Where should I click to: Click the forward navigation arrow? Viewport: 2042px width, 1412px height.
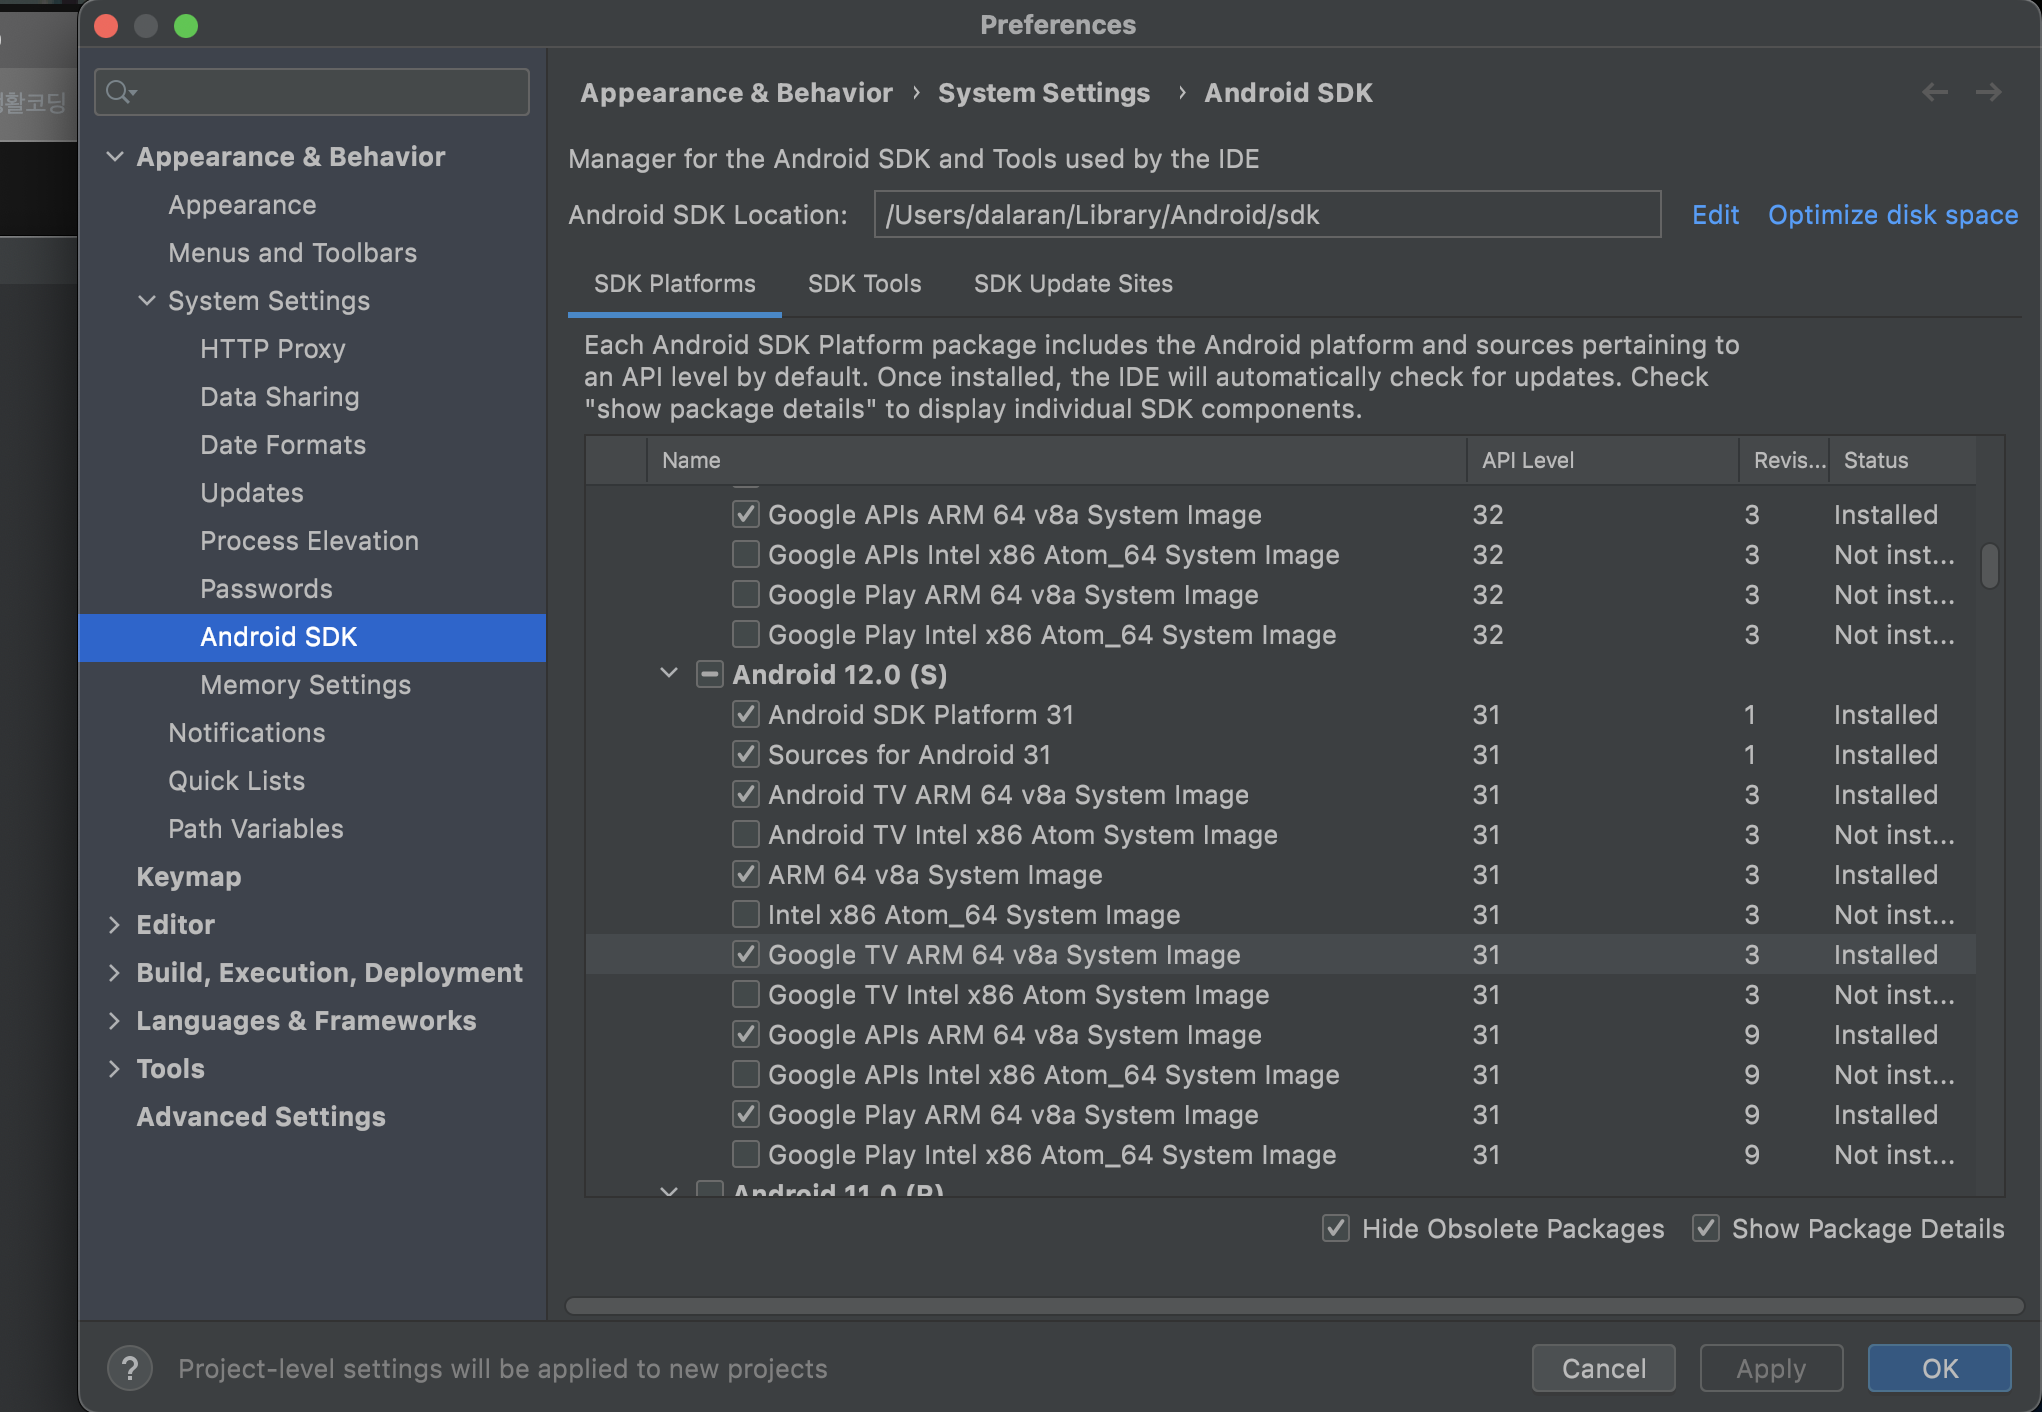pyautogui.click(x=1989, y=92)
